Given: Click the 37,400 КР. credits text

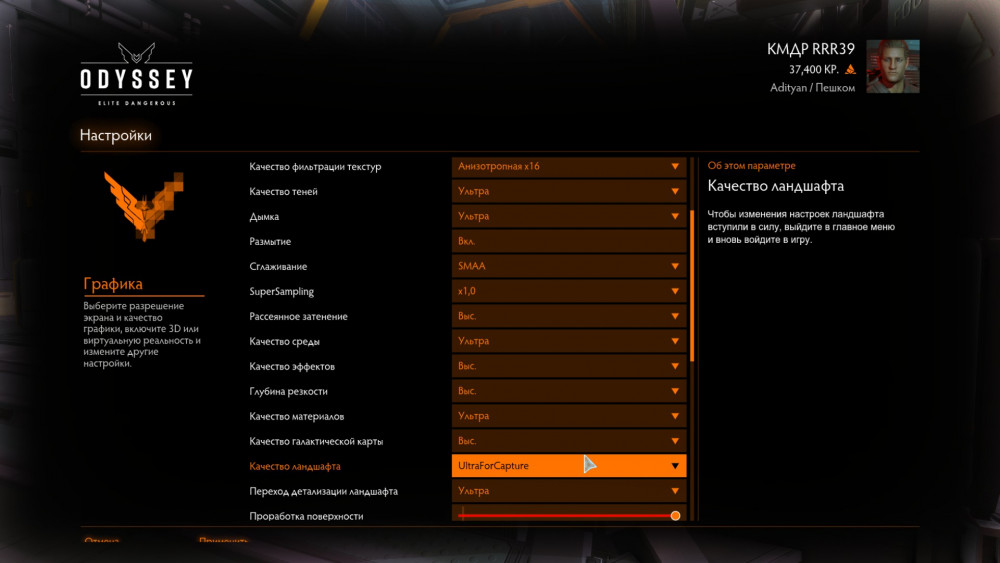Looking at the screenshot, I should click(814, 69).
